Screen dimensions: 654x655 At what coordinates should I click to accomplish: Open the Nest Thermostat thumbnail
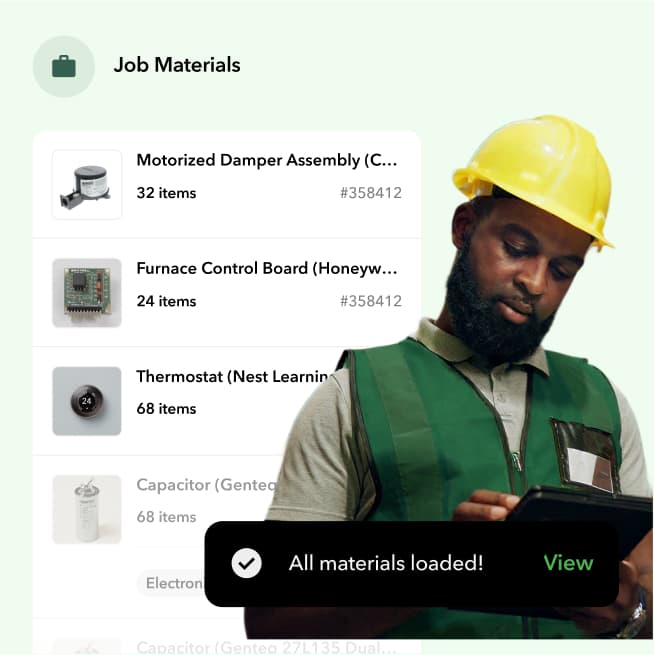pos(87,401)
